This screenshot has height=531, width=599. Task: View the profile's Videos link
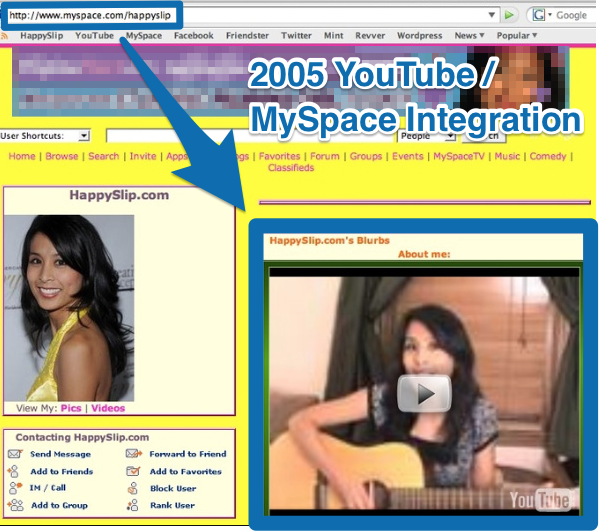pyautogui.click(x=108, y=408)
